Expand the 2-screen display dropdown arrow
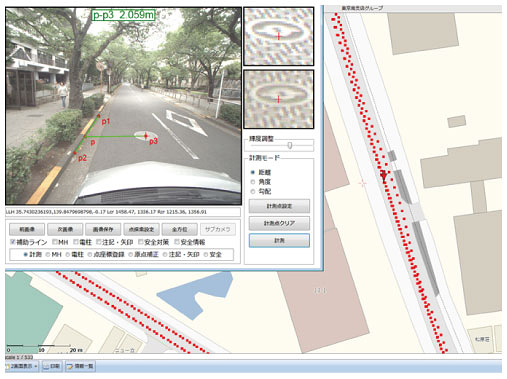 (x=36, y=366)
